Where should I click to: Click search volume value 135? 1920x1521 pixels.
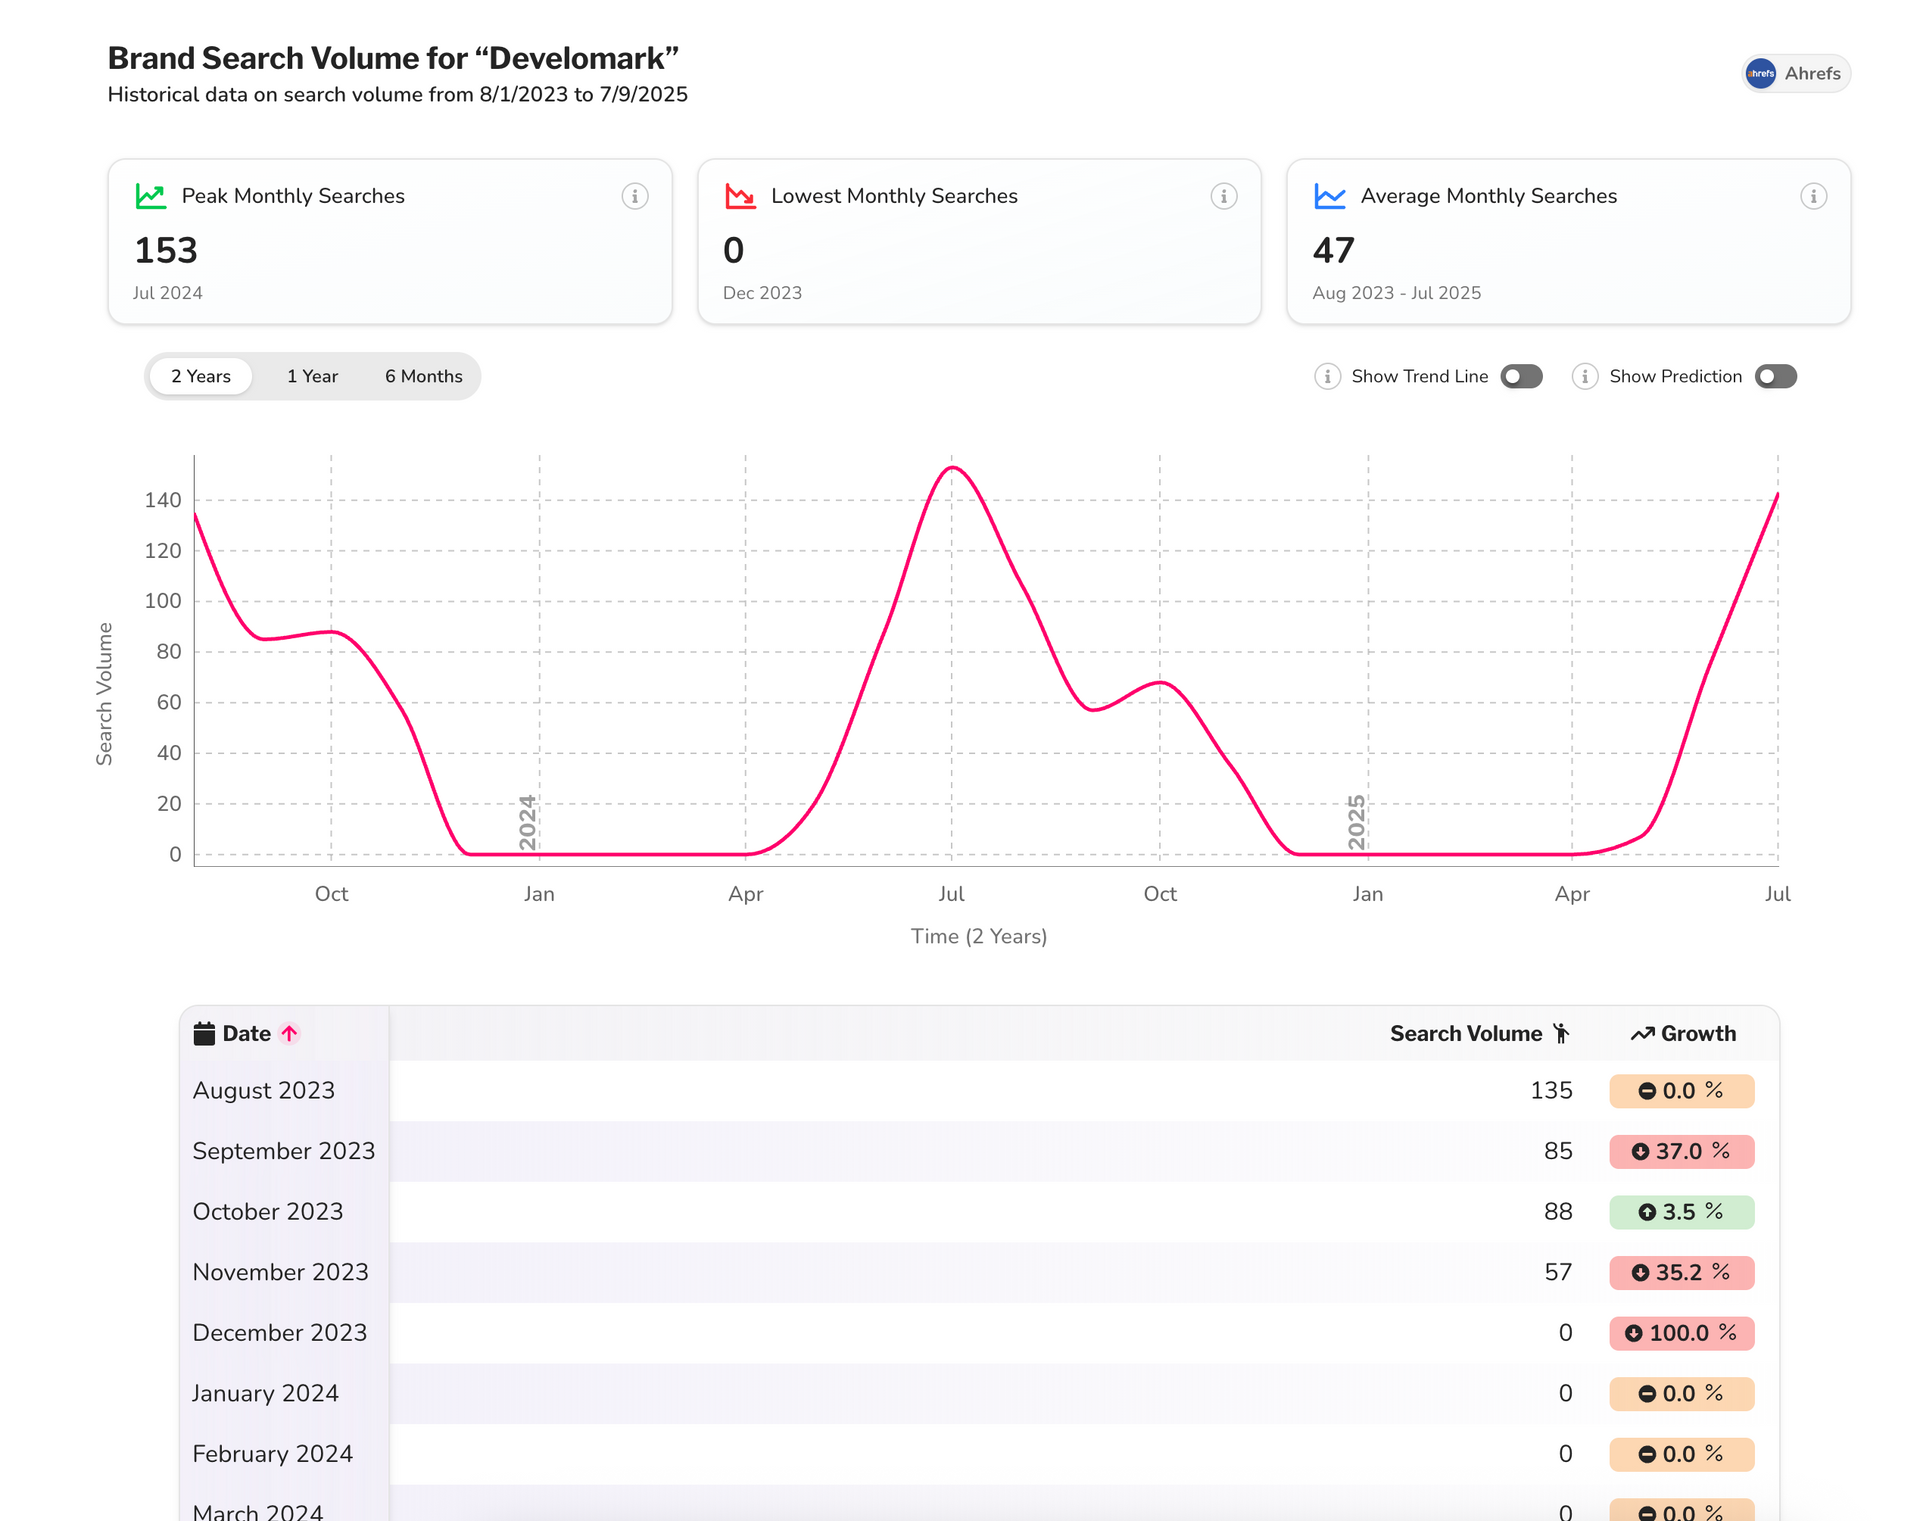(1551, 1090)
